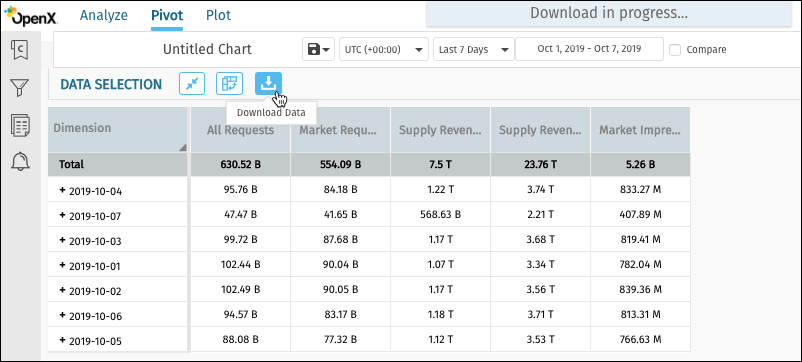Image resolution: width=802 pixels, height=362 pixels.
Task: Click the 95.76 B cell
Action: pyautogui.click(x=240, y=190)
